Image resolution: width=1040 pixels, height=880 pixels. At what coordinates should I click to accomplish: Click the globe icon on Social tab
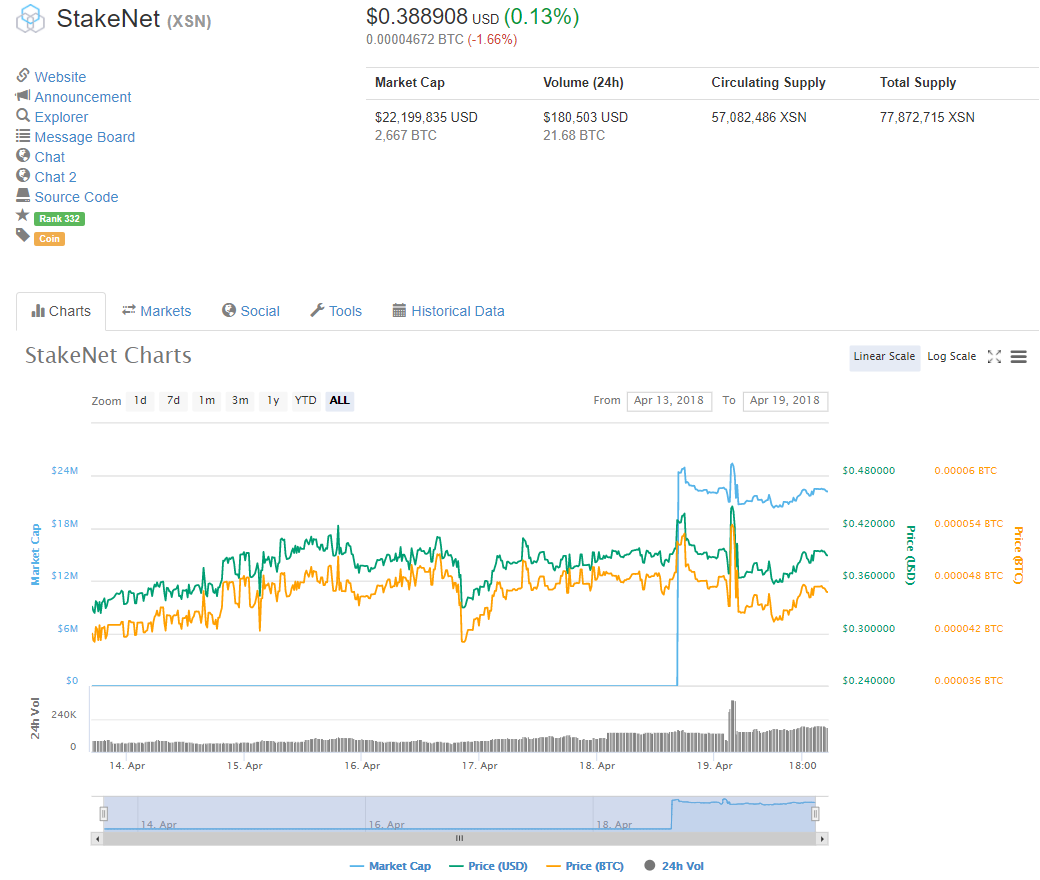229,310
